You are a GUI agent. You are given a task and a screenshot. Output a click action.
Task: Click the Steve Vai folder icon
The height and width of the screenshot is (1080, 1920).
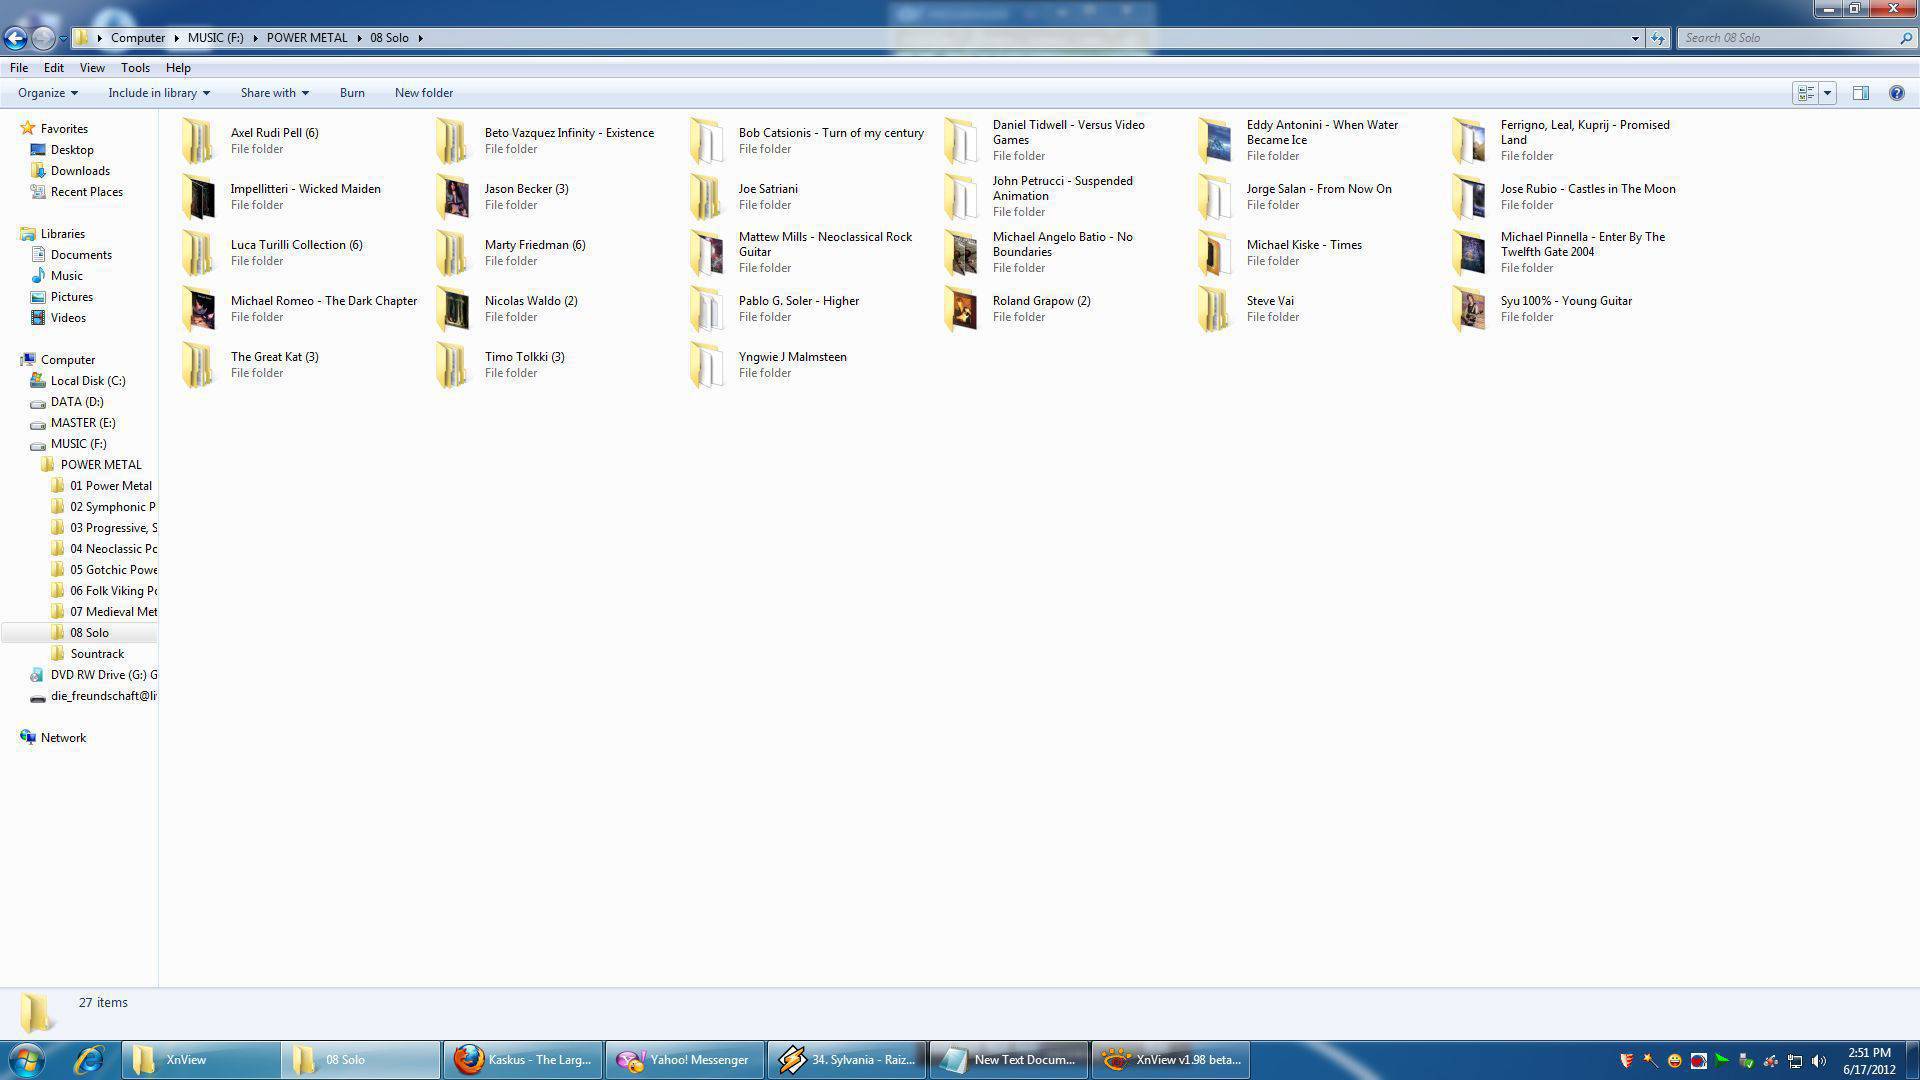click(1214, 309)
